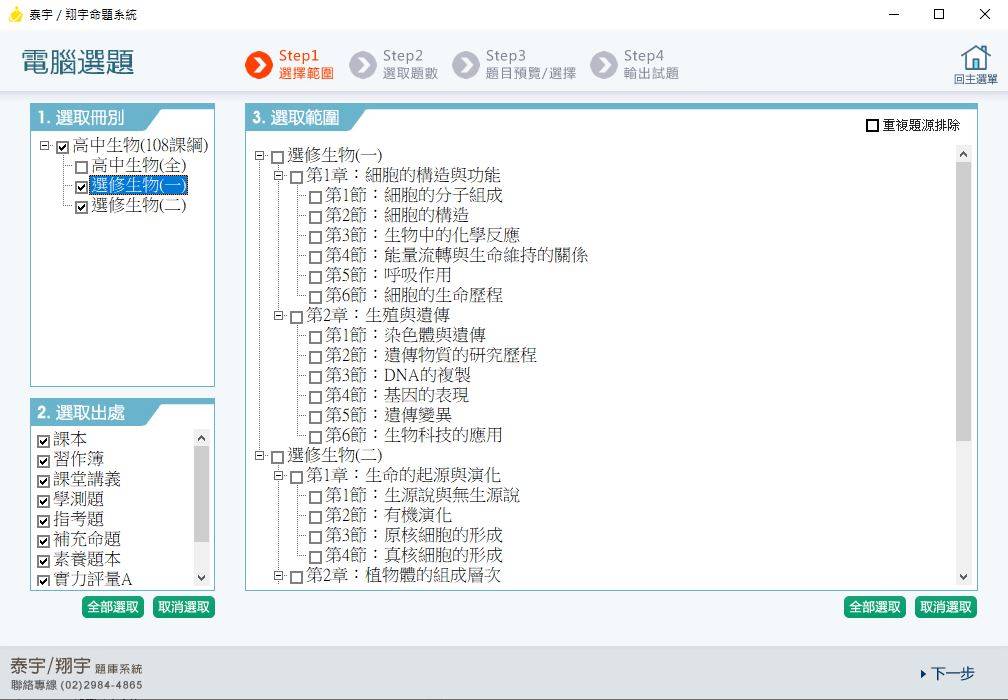
Task: Uncheck the 課本 source checkbox
Action: click(44, 441)
